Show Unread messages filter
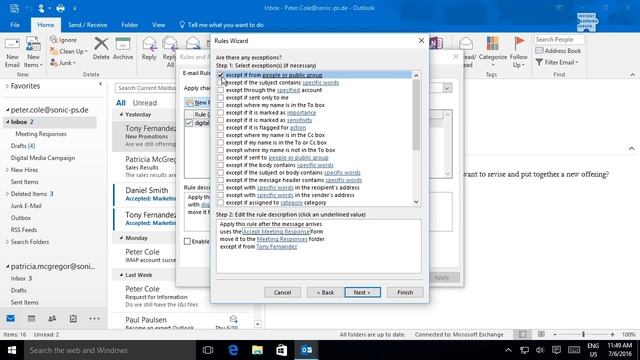The width and height of the screenshot is (640, 360). click(x=144, y=103)
